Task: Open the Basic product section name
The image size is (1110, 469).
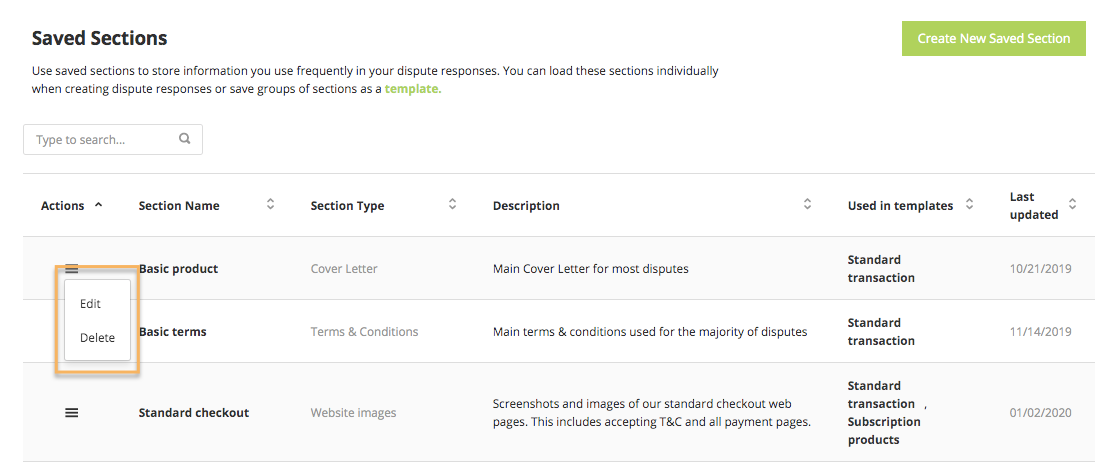Action: click(x=179, y=268)
